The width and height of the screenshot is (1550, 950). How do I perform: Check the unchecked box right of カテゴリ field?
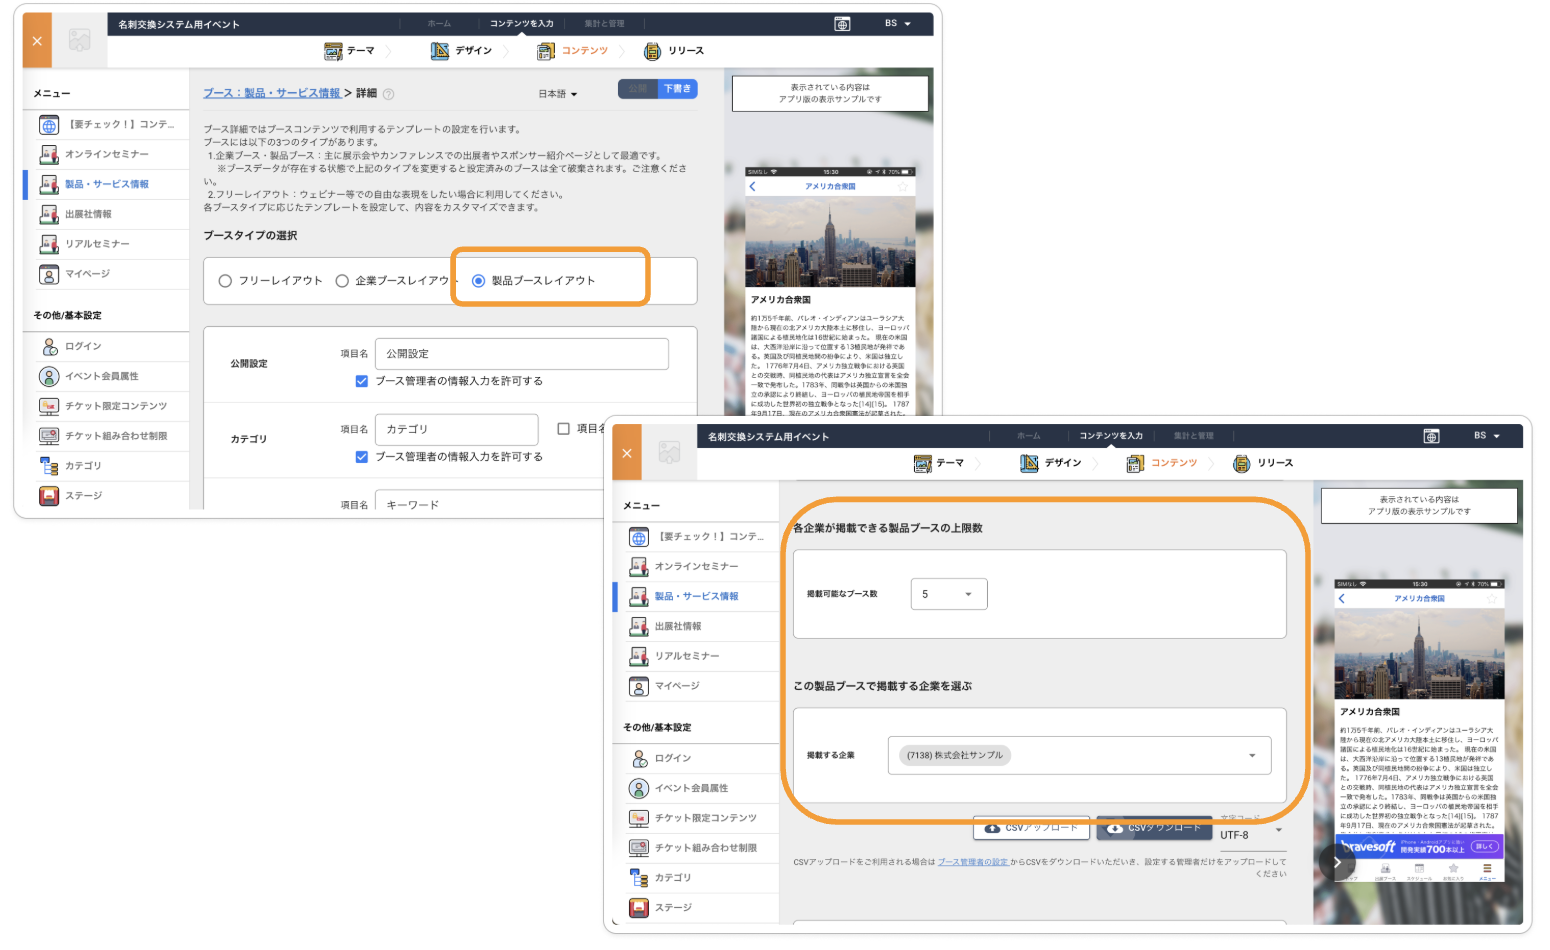click(x=563, y=429)
